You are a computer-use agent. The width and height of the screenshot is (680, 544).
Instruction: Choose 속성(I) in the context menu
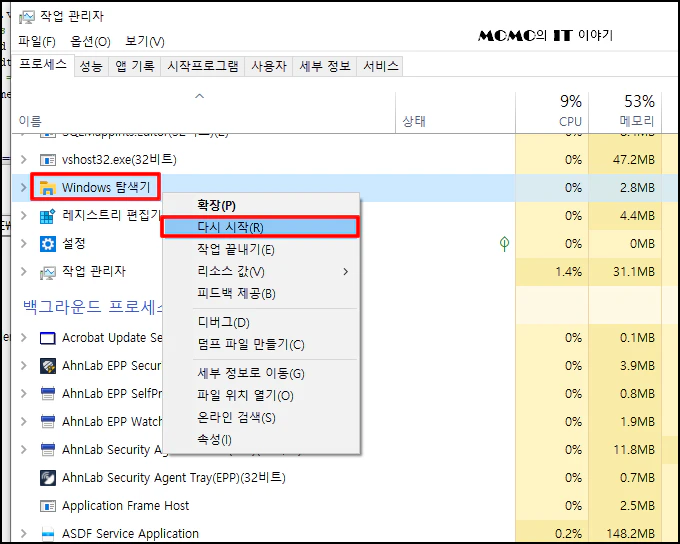(x=261, y=439)
